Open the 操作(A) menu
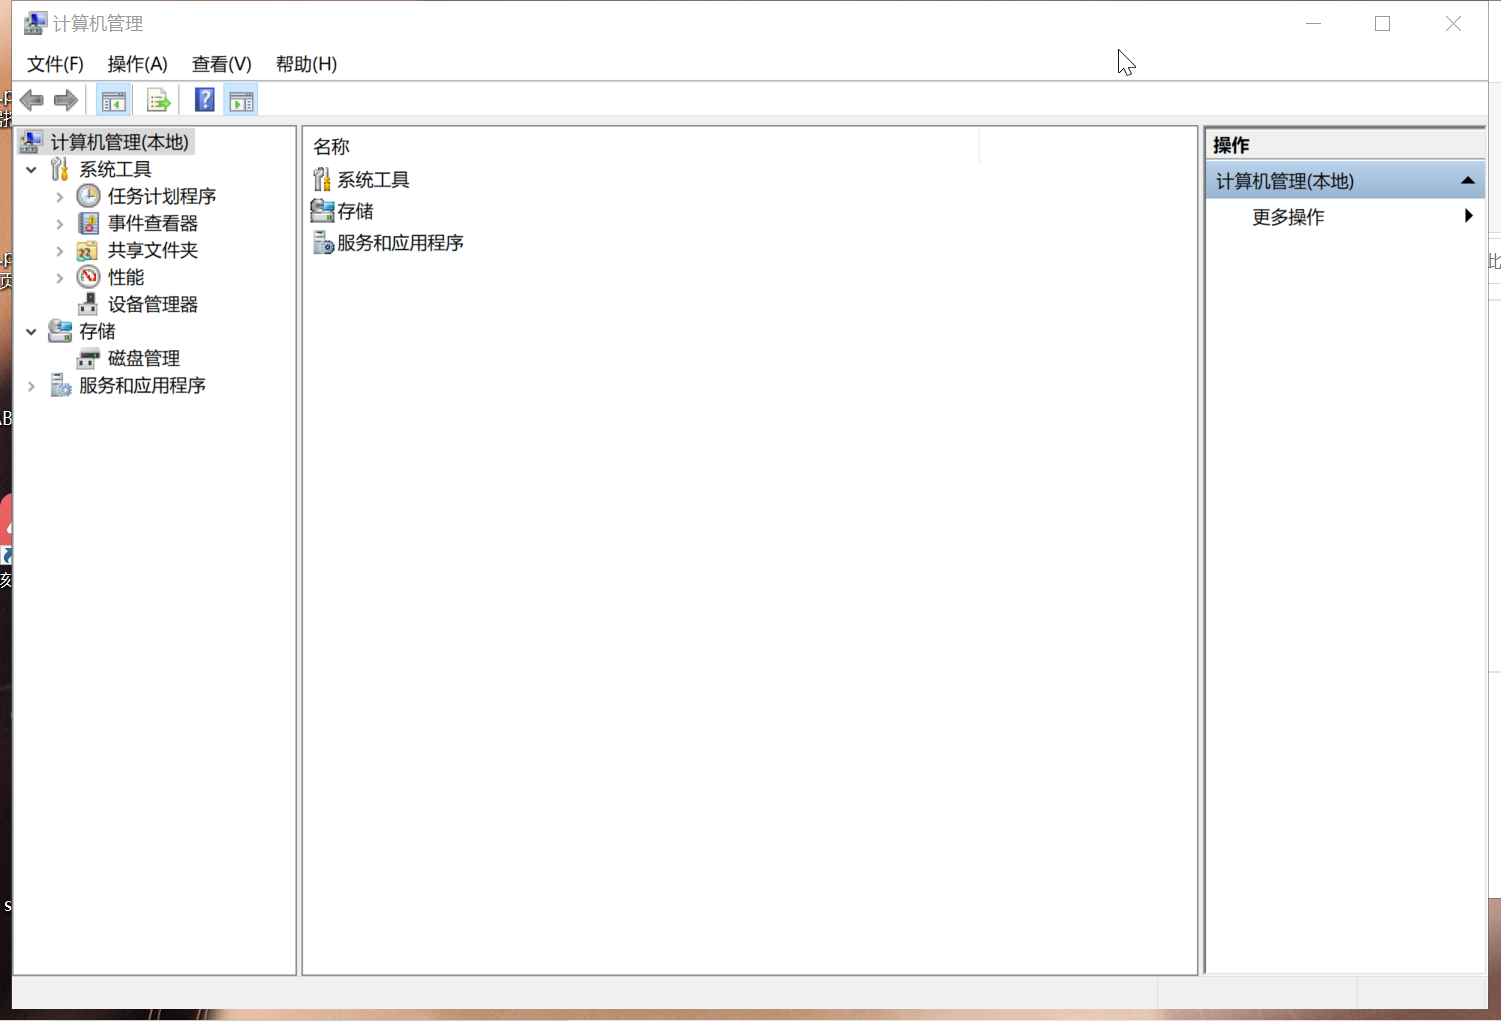This screenshot has height=1021, width=1501. pyautogui.click(x=137, y=64)
